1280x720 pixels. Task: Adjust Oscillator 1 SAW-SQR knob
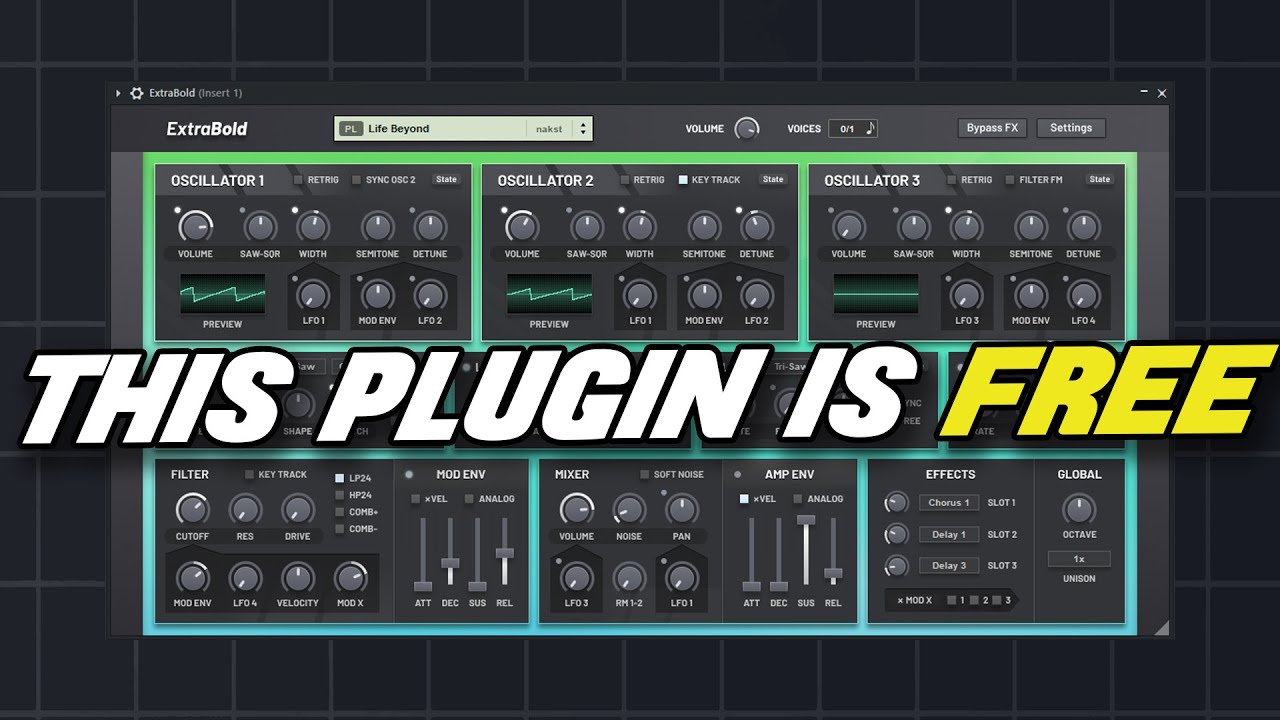click(260, 227)
